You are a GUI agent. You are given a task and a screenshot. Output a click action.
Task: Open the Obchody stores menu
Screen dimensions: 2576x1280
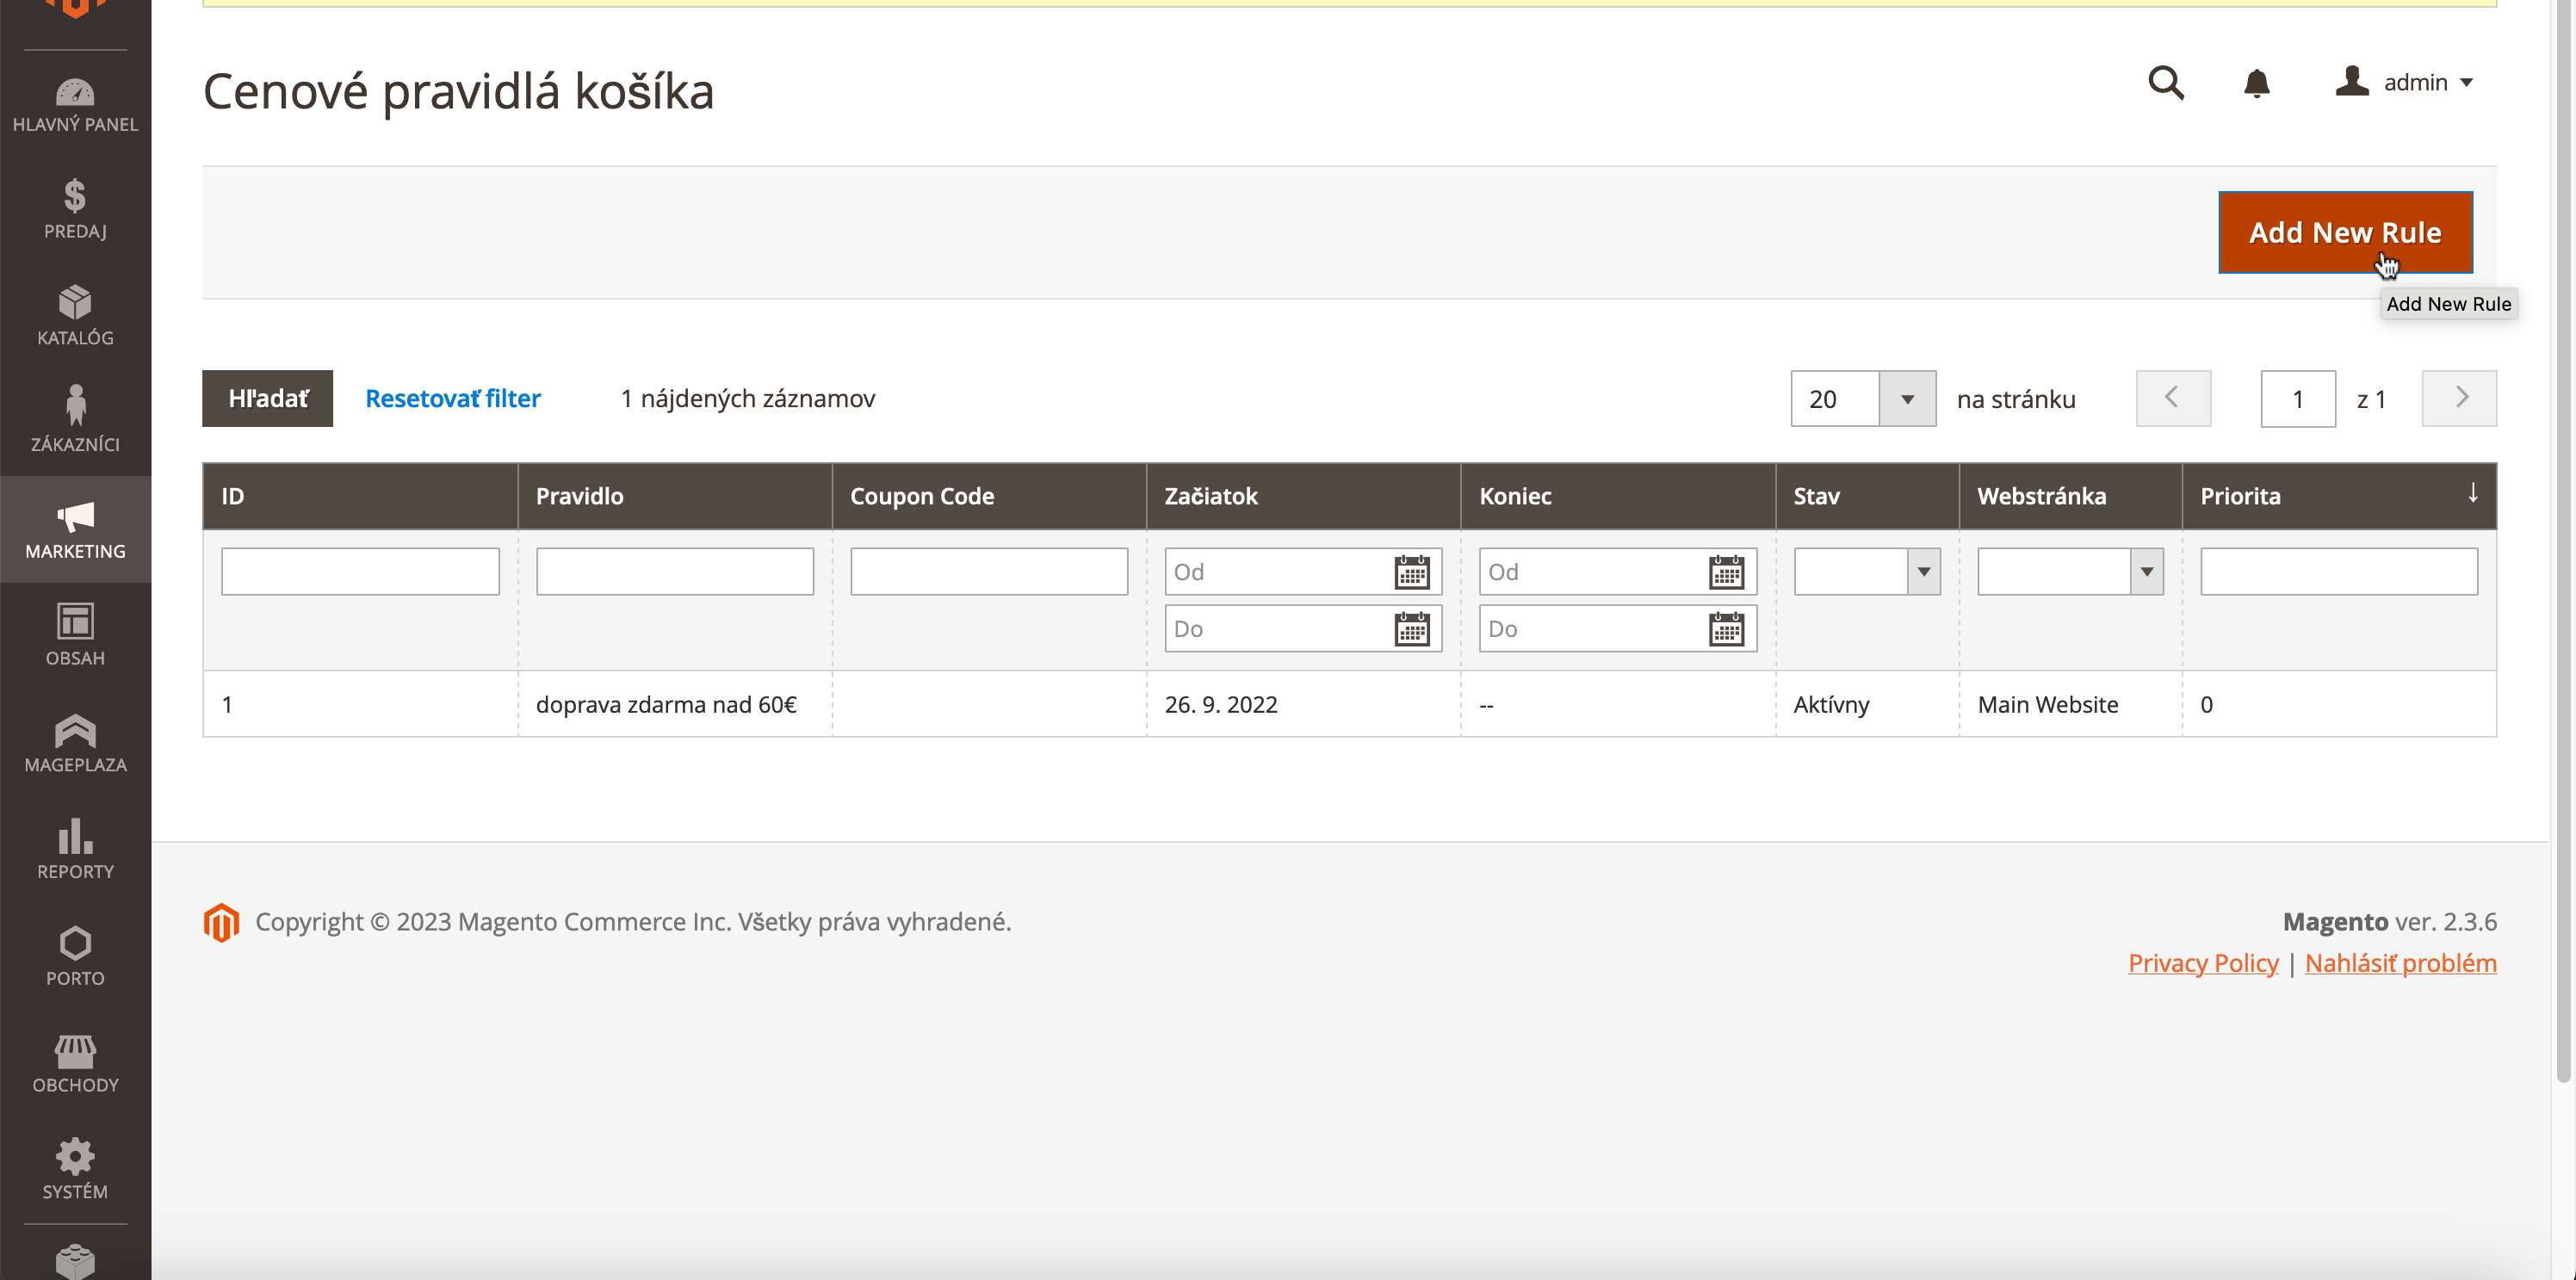(x=75, y=1063)
